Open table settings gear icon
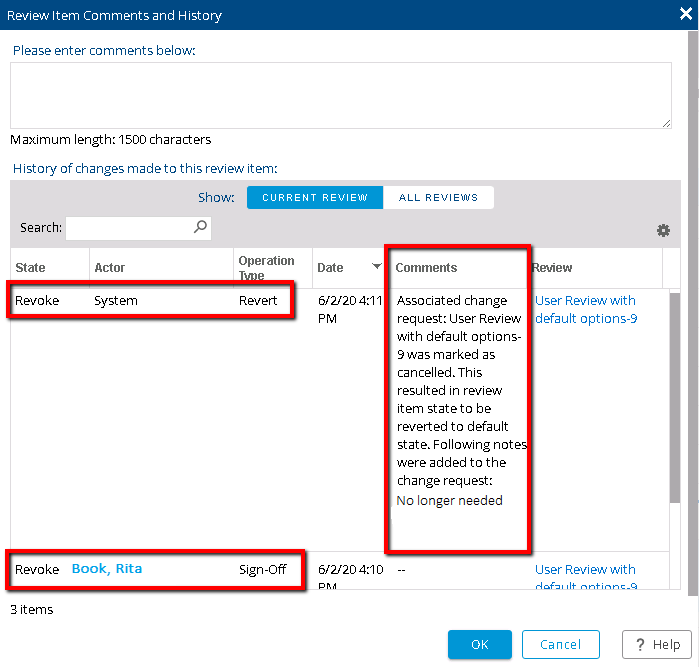The image size is (699, 667). (663, 231)
